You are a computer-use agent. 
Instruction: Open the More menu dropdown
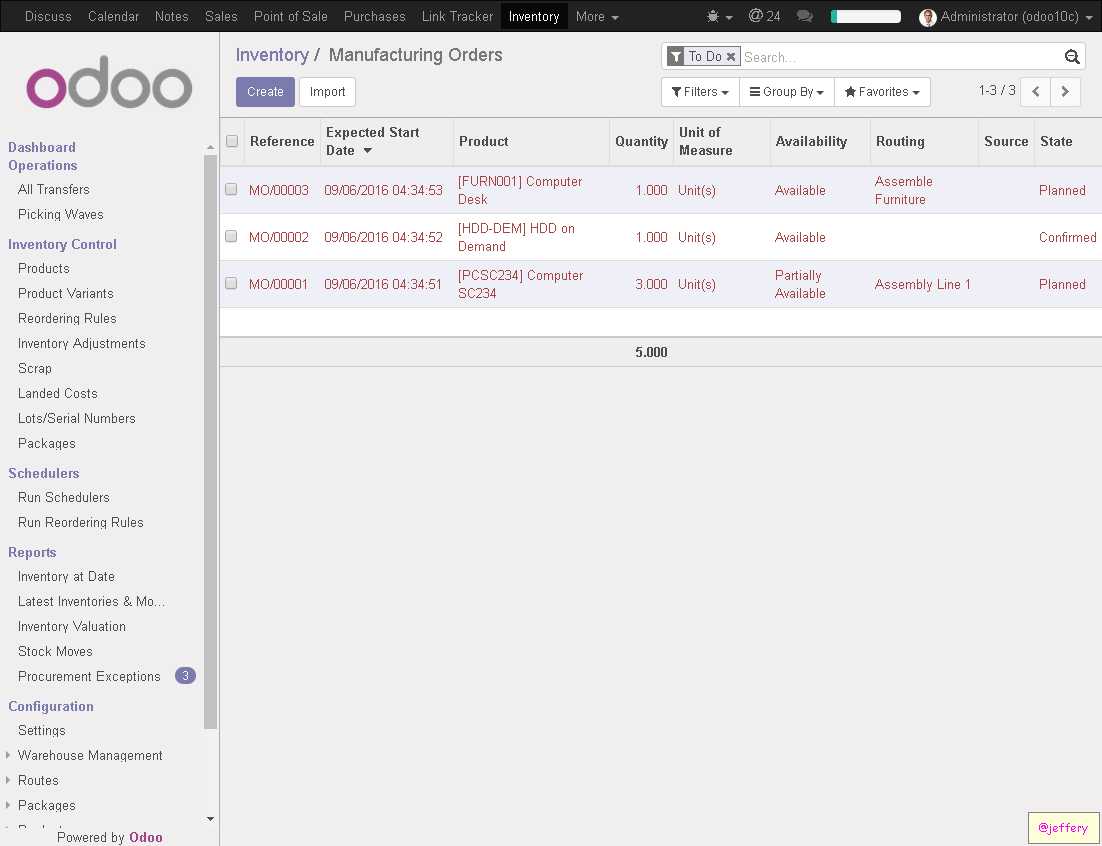(597, 16)
